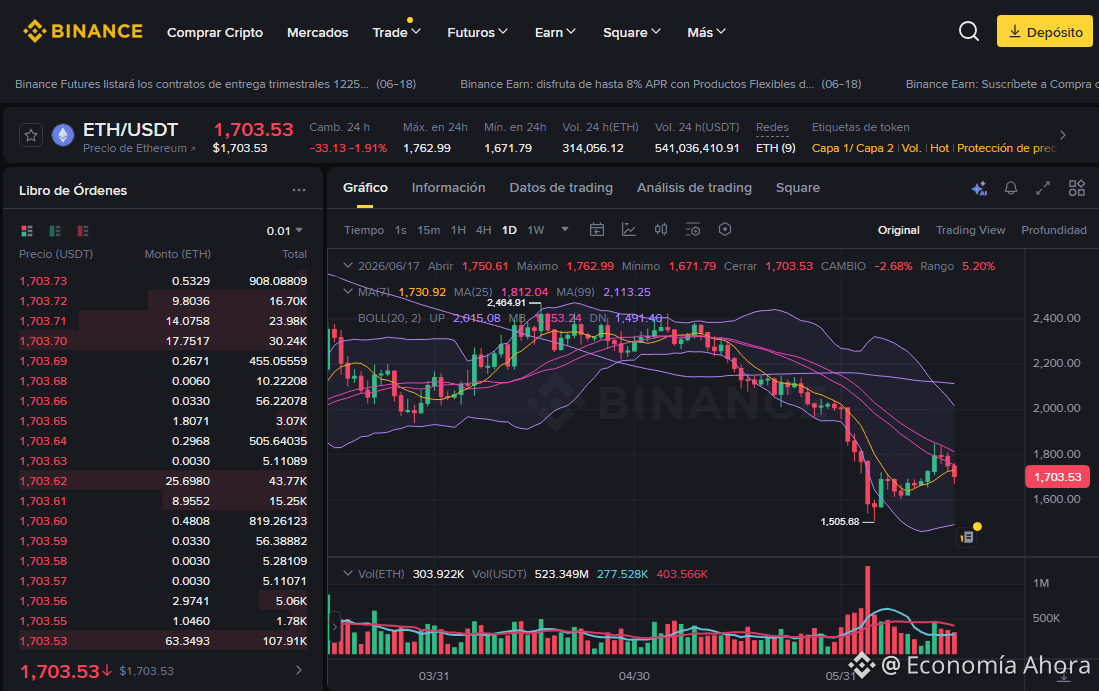Switch chart to Trading View
Viewport: 1099px width, 691px height.
point(970,230)
